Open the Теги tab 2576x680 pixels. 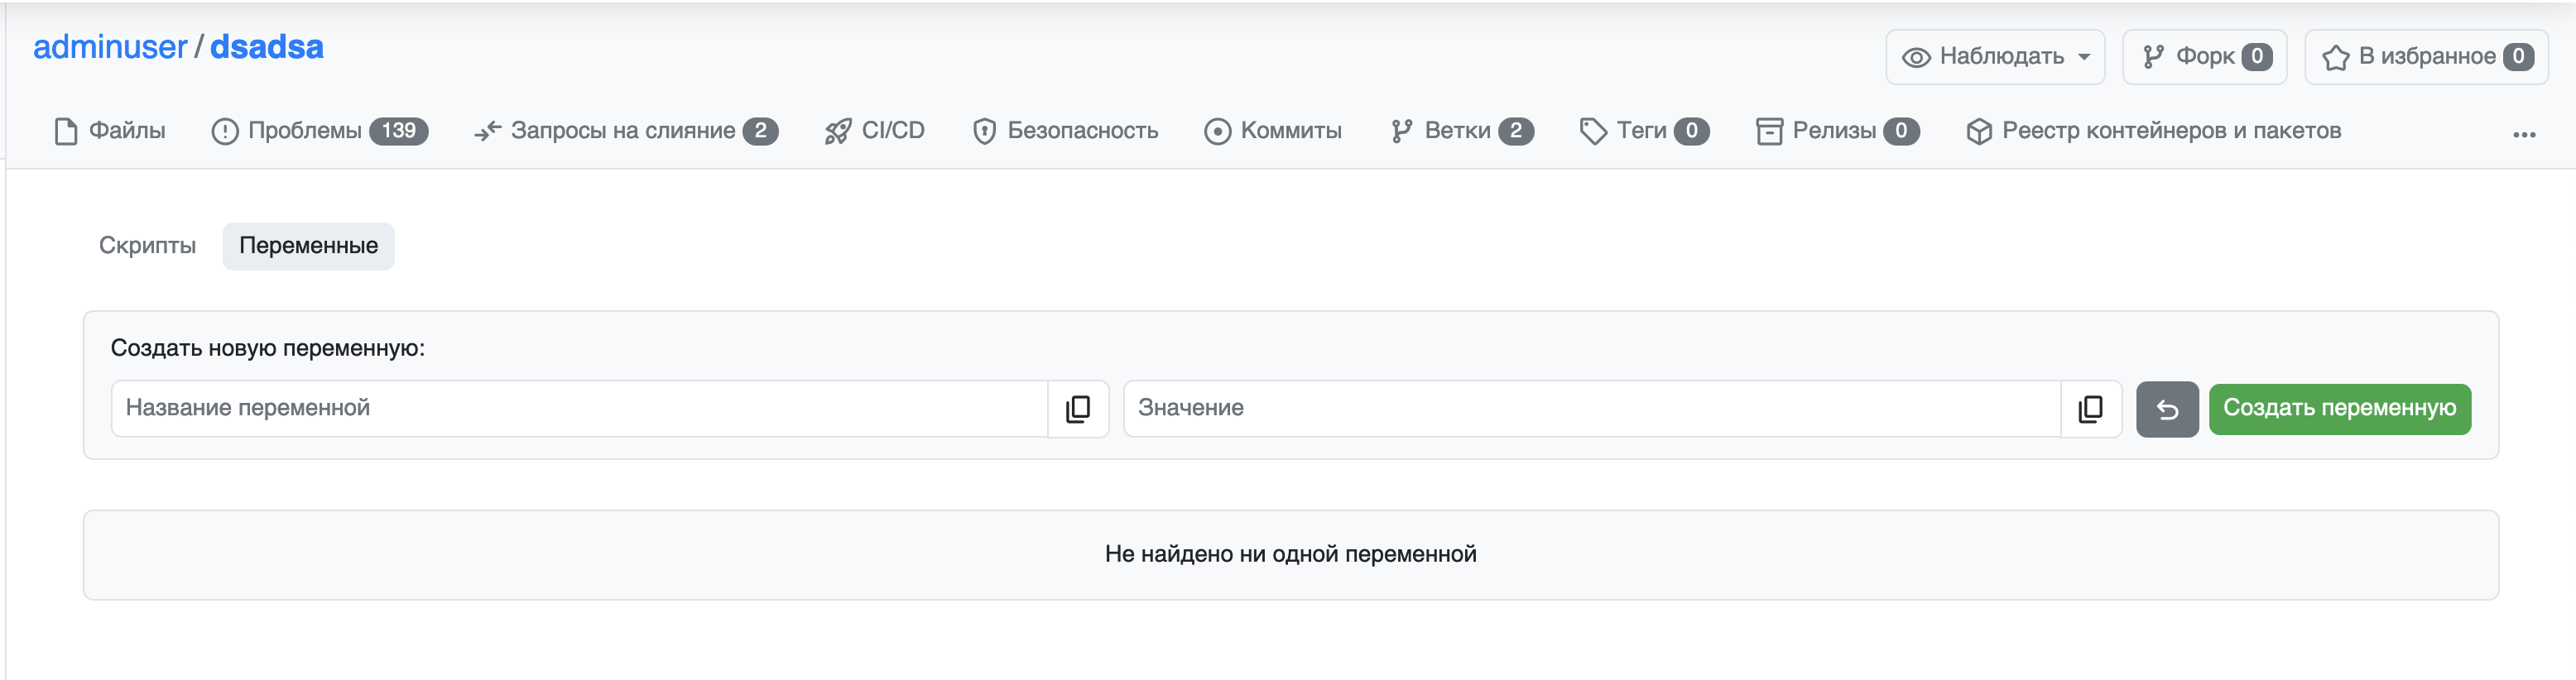coord(1643,131)
